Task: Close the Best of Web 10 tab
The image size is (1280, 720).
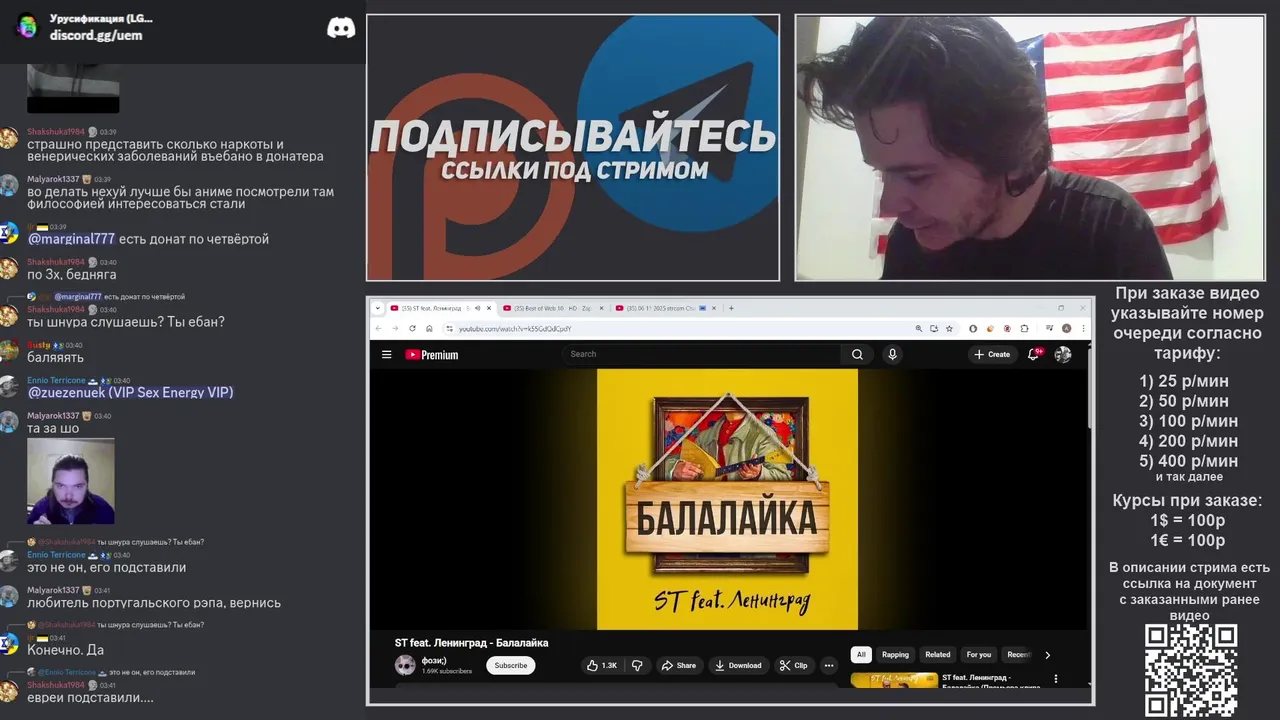Action: 602,308
